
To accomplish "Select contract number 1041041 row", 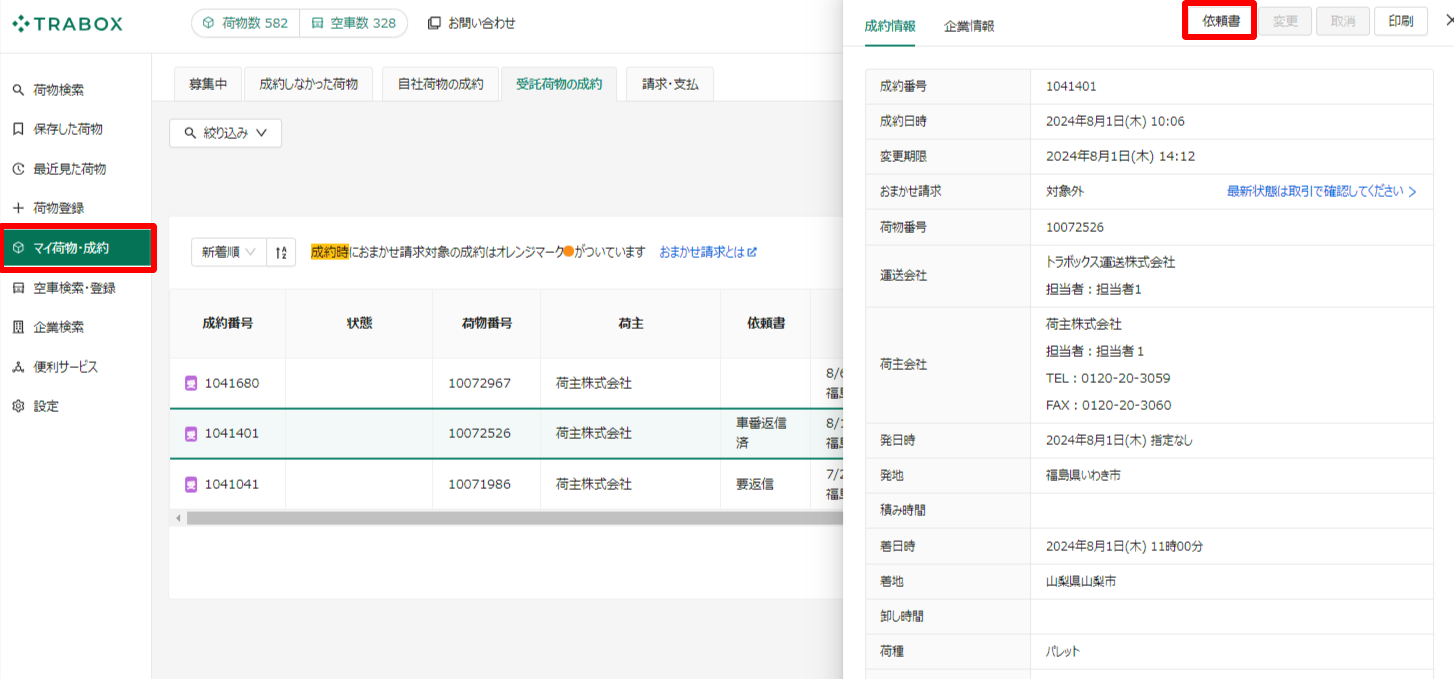I will click(506, 484).
